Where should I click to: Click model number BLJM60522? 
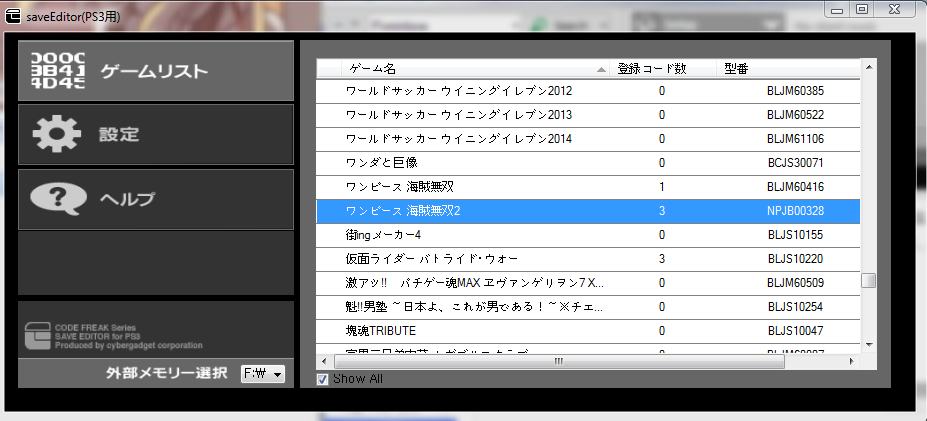point(795,115)
